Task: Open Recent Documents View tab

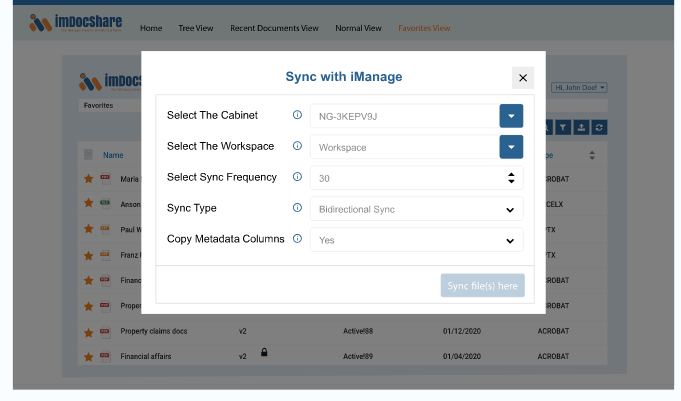Action: 274,28
